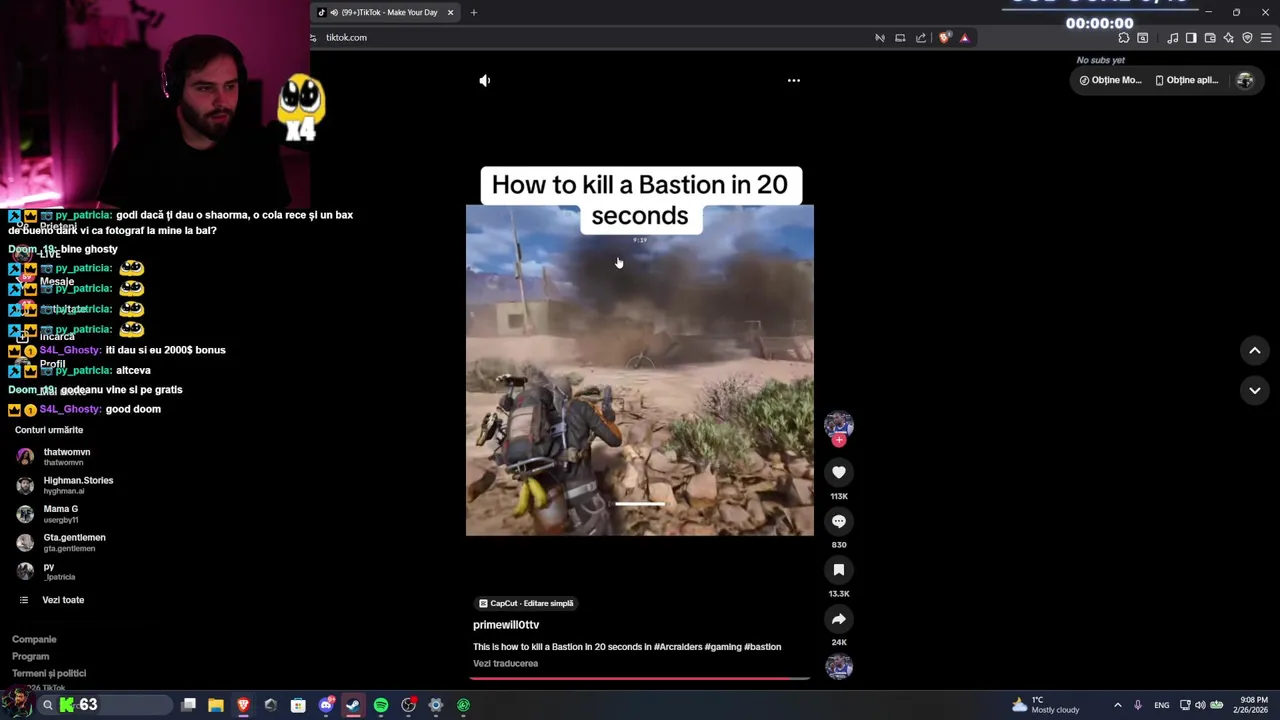Open spinning sound disc below share
Screen dimensions: 1280x720
point(839,667)
